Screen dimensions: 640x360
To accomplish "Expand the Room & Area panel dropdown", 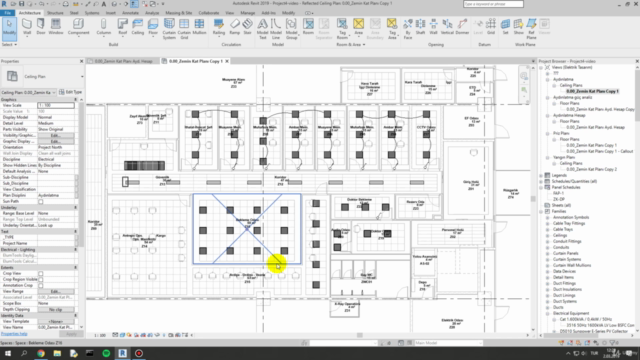I will 351,44.
